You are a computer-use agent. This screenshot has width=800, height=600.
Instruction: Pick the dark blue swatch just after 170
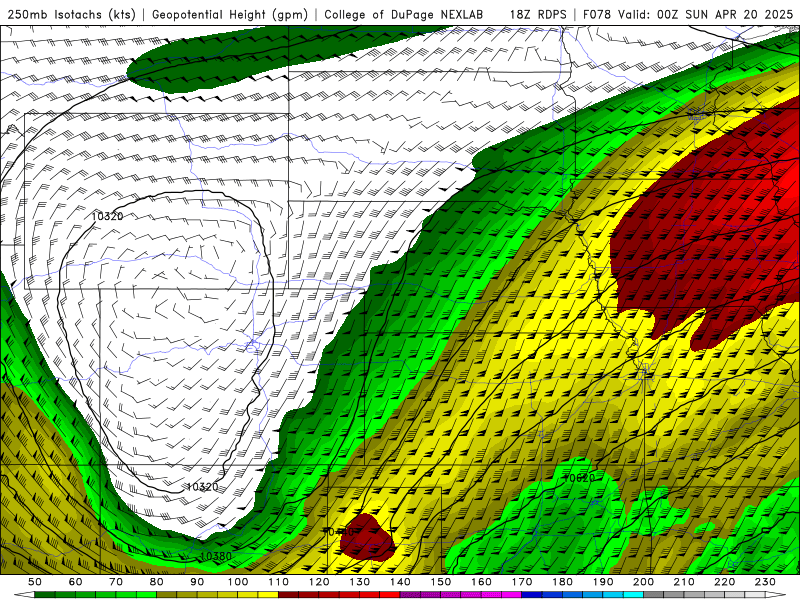532,595
